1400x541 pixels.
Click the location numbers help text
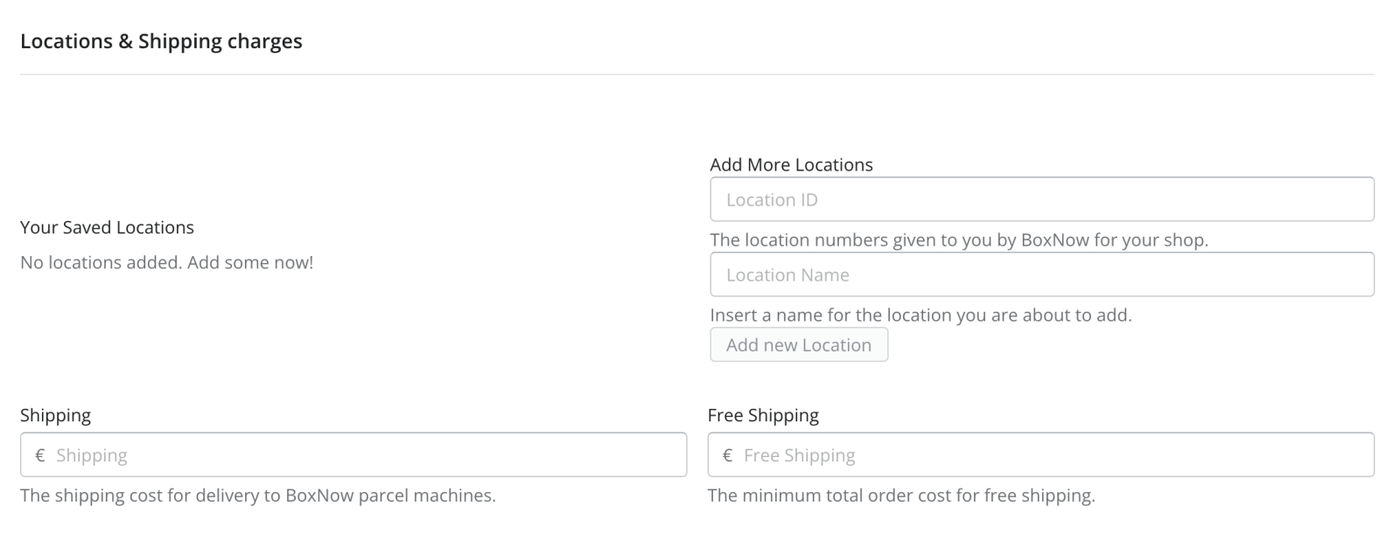959,240
